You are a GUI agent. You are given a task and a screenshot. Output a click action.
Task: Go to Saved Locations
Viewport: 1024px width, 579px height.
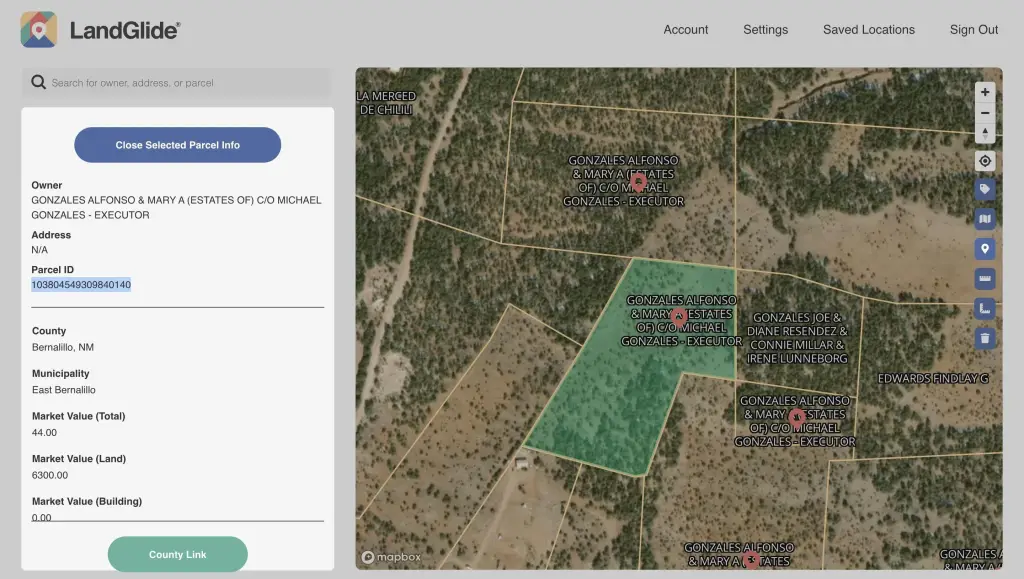[x=868, y=30]
